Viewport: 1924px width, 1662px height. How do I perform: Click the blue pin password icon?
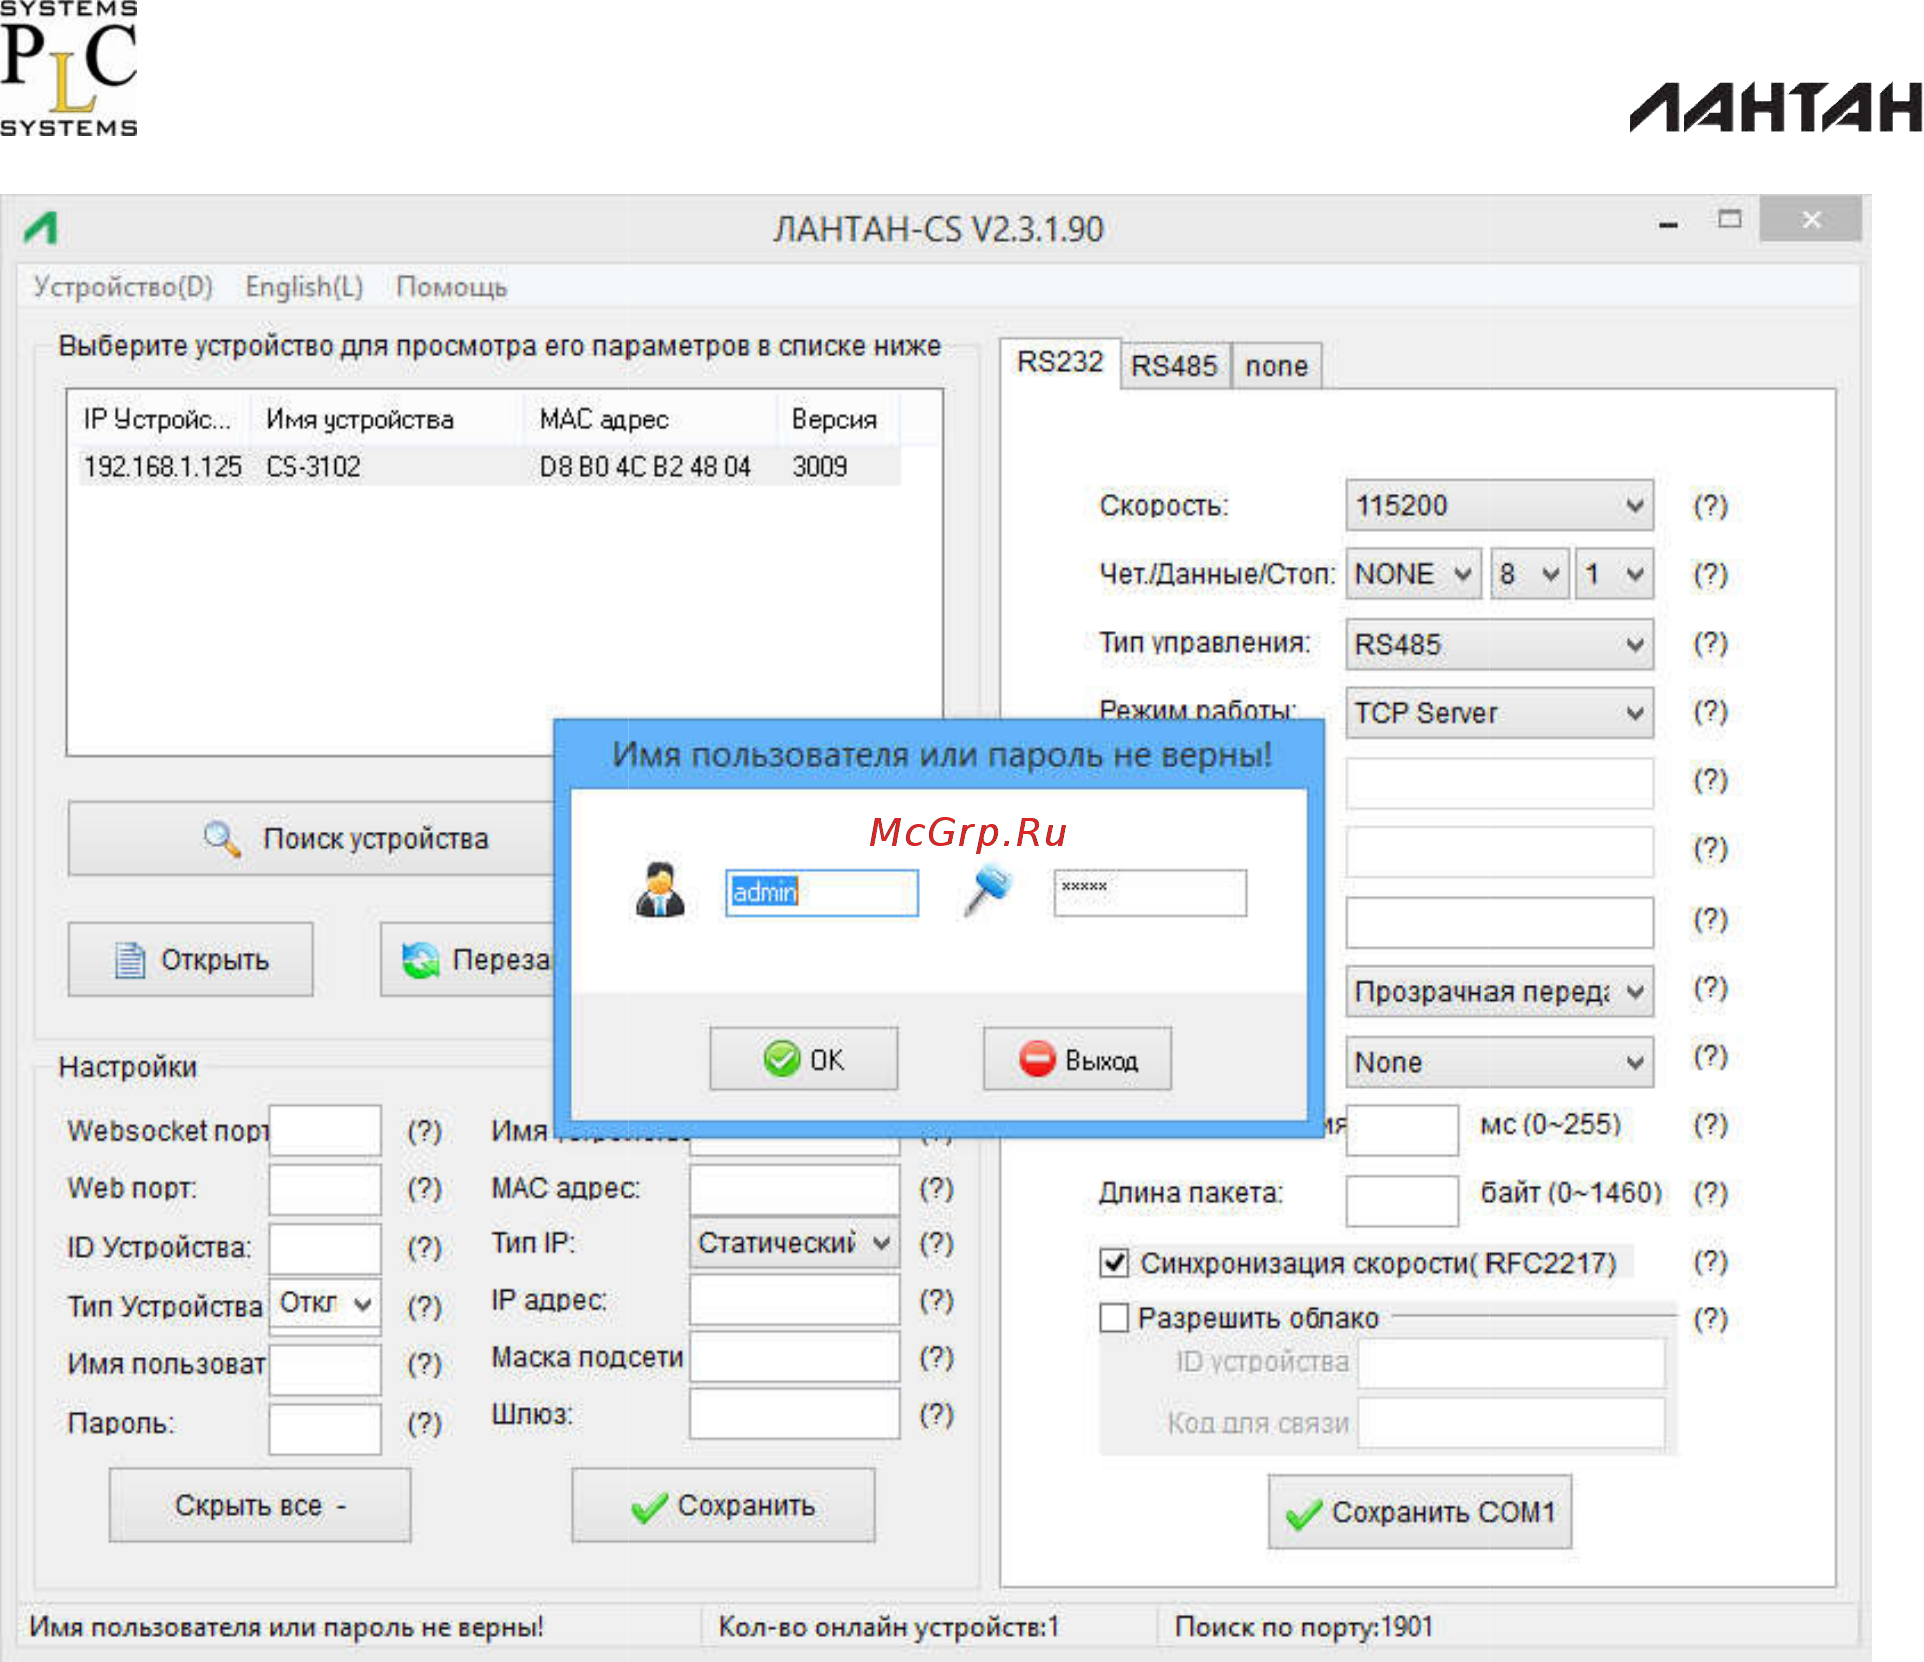(x=987, y=890)
